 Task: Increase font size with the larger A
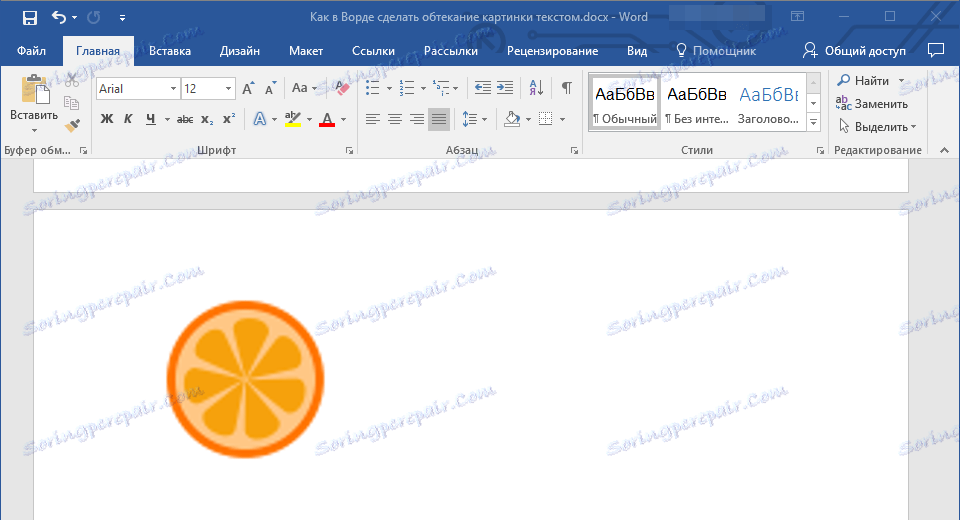tap(248, 89)
